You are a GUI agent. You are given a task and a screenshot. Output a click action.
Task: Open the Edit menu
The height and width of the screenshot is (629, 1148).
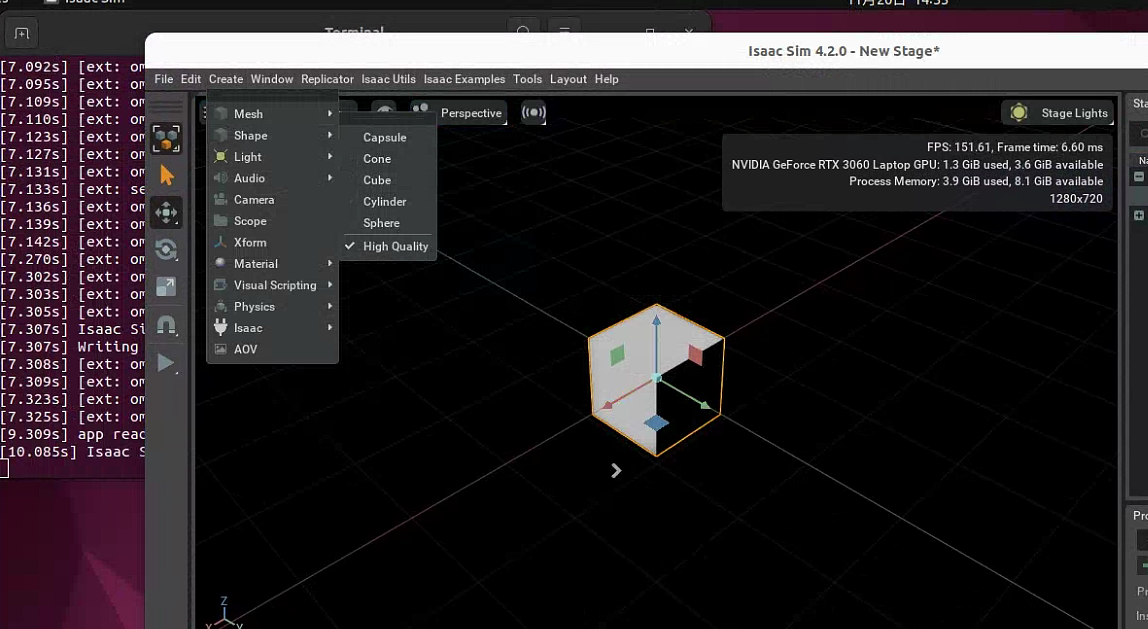pos(190,79)
